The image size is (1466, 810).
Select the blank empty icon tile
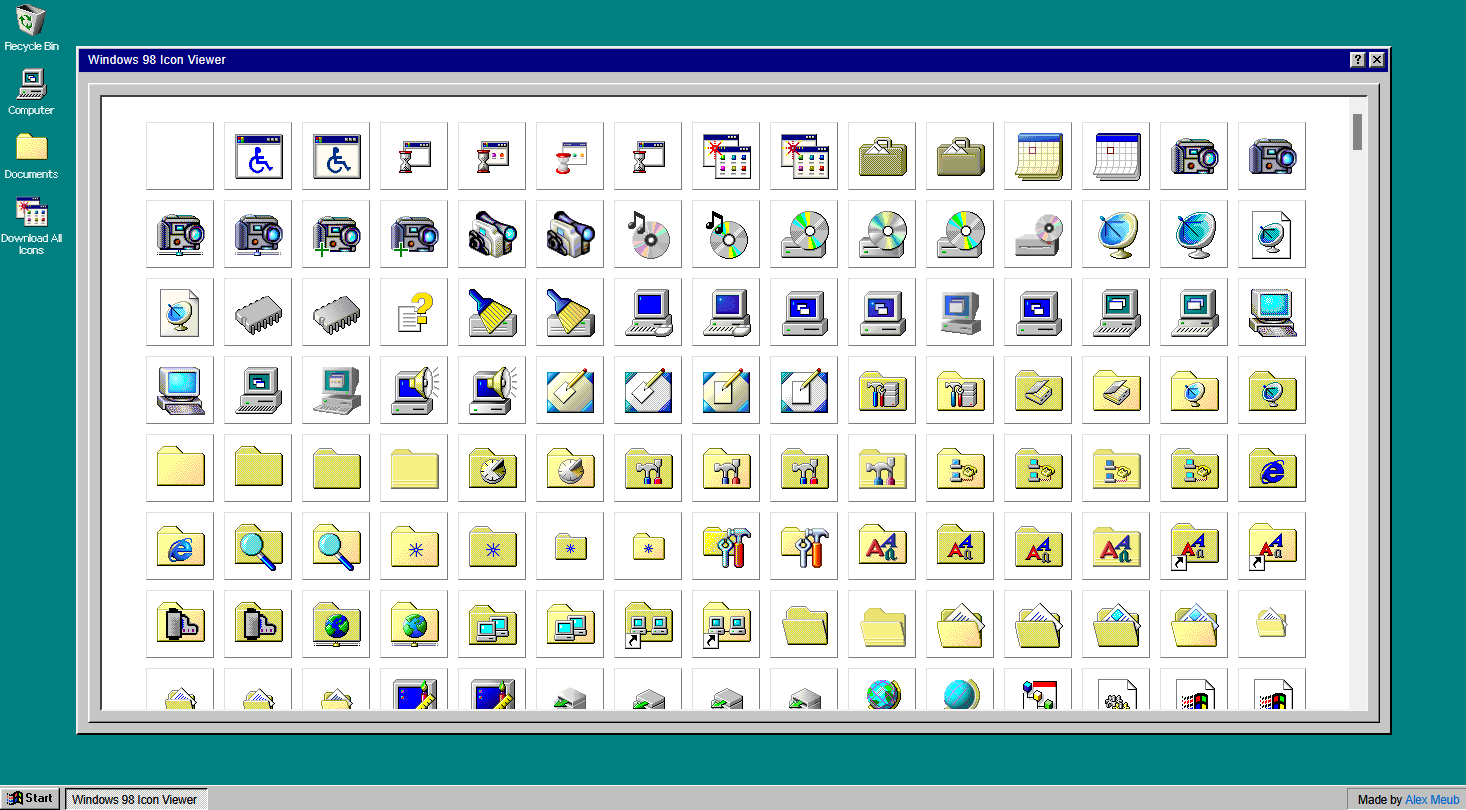179,156
